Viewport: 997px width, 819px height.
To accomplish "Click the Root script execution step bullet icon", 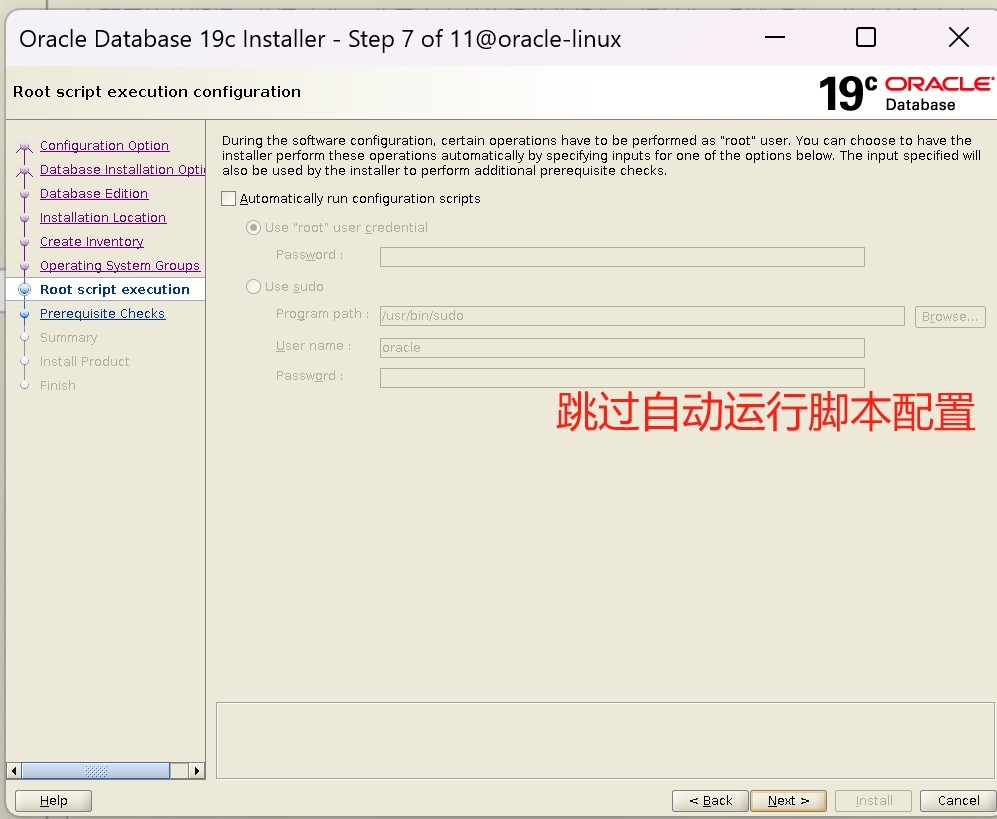I will (25, 289).
